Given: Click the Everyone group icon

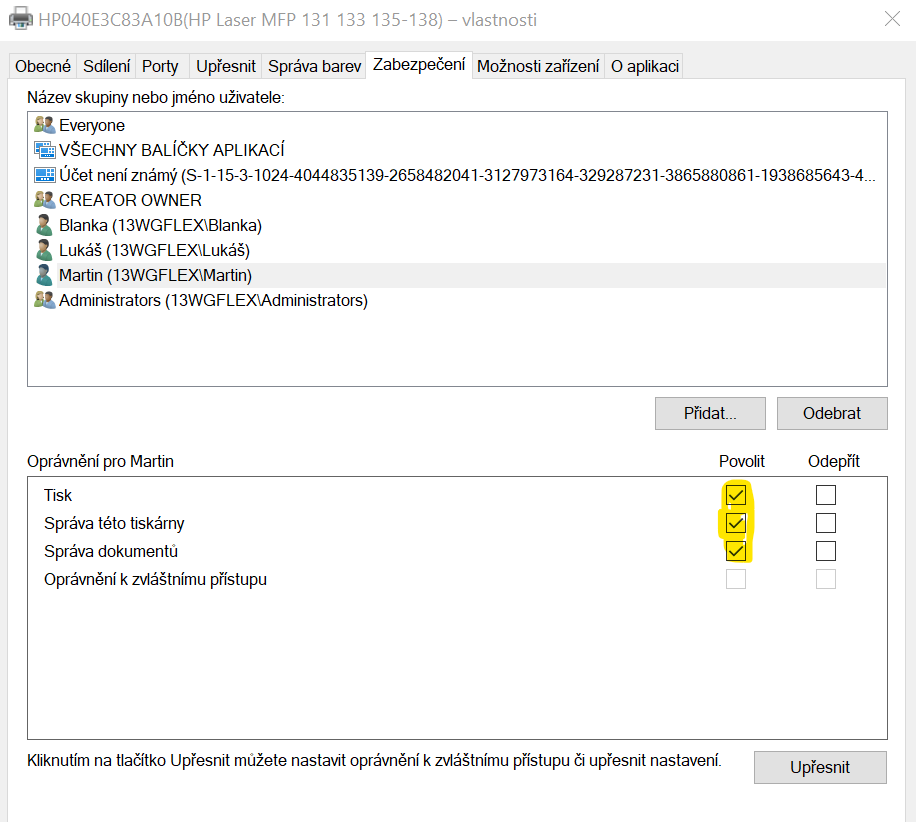Looking at the screenshot, I should [x=44, y=125].
